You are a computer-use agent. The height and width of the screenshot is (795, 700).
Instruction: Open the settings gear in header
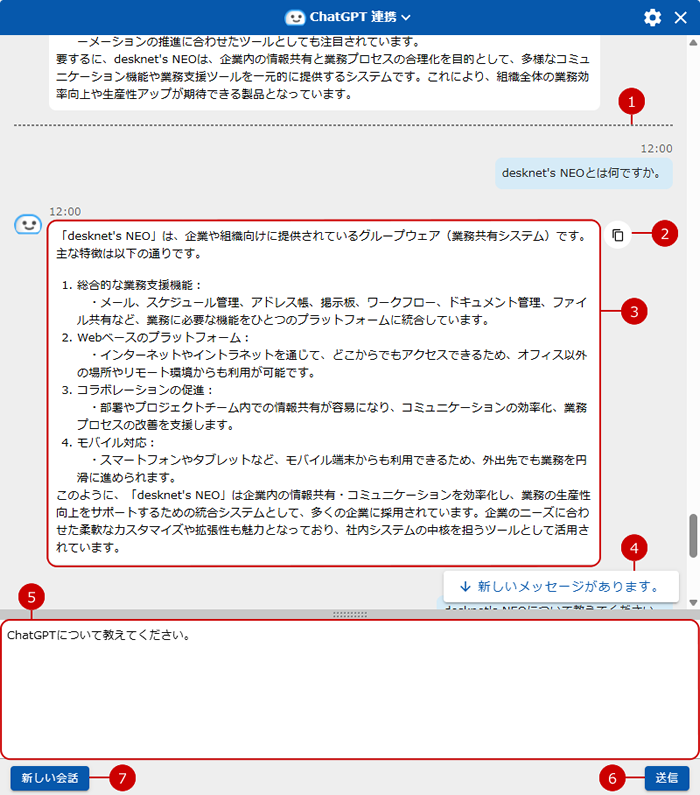pyautogui.click(x=652, y=18)
